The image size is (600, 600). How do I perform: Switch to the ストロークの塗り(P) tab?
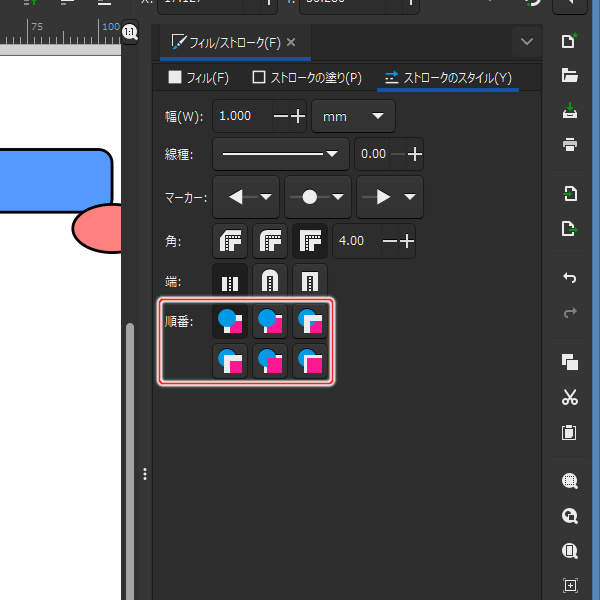pyautogui.click(x=307, y=77)
